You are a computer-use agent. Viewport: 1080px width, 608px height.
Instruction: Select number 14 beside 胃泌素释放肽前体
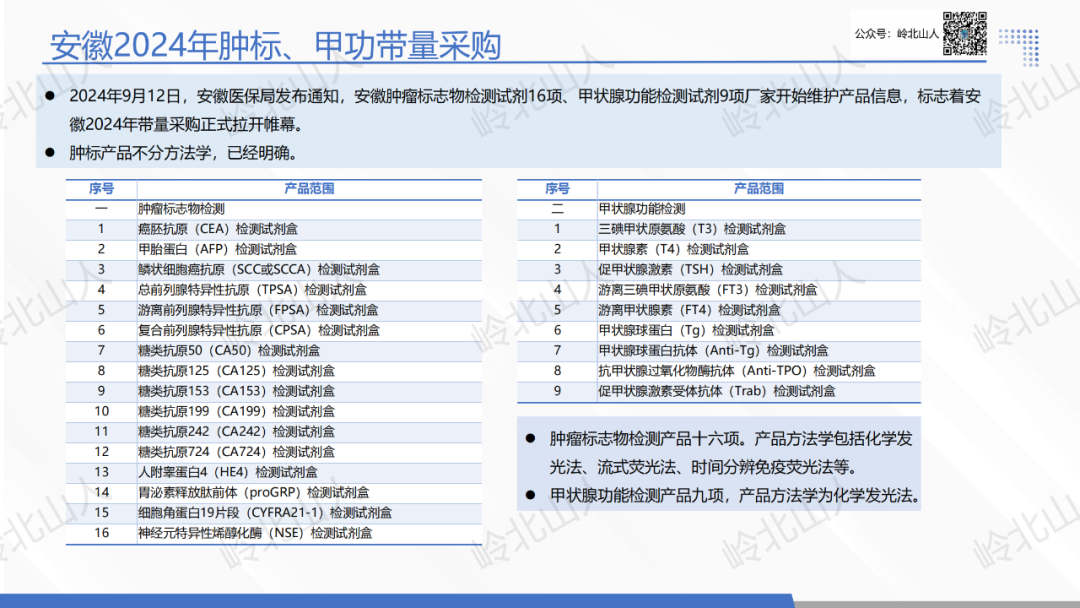[101, 493]
